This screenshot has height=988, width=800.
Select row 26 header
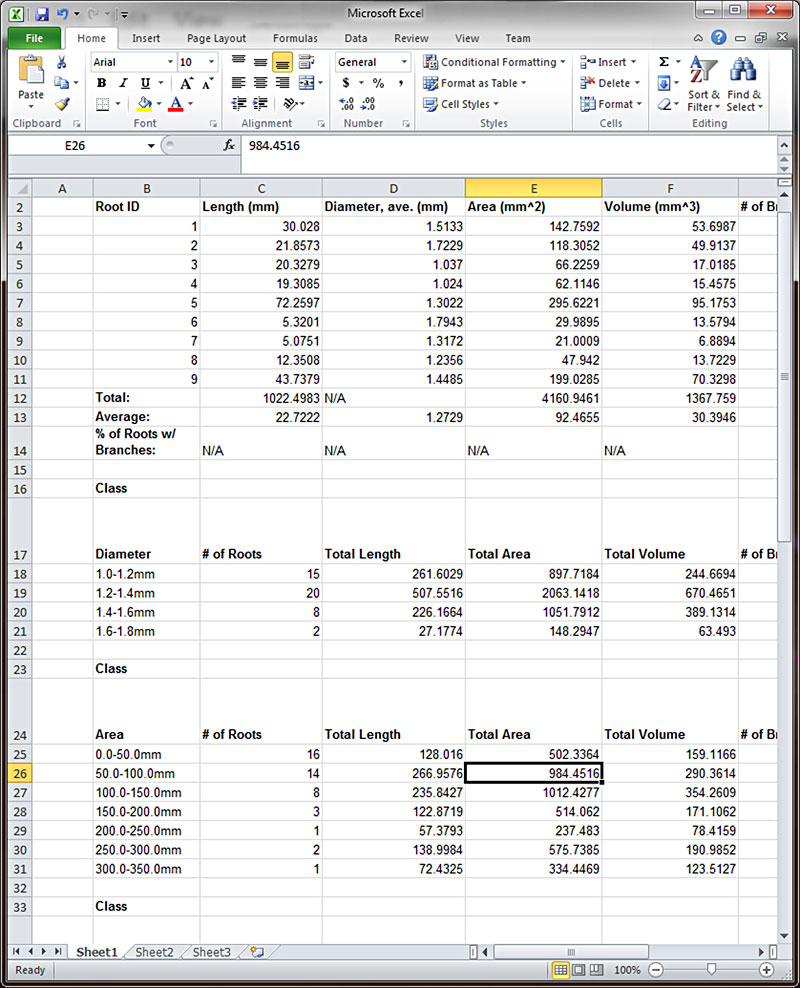[x=20, y=773]
